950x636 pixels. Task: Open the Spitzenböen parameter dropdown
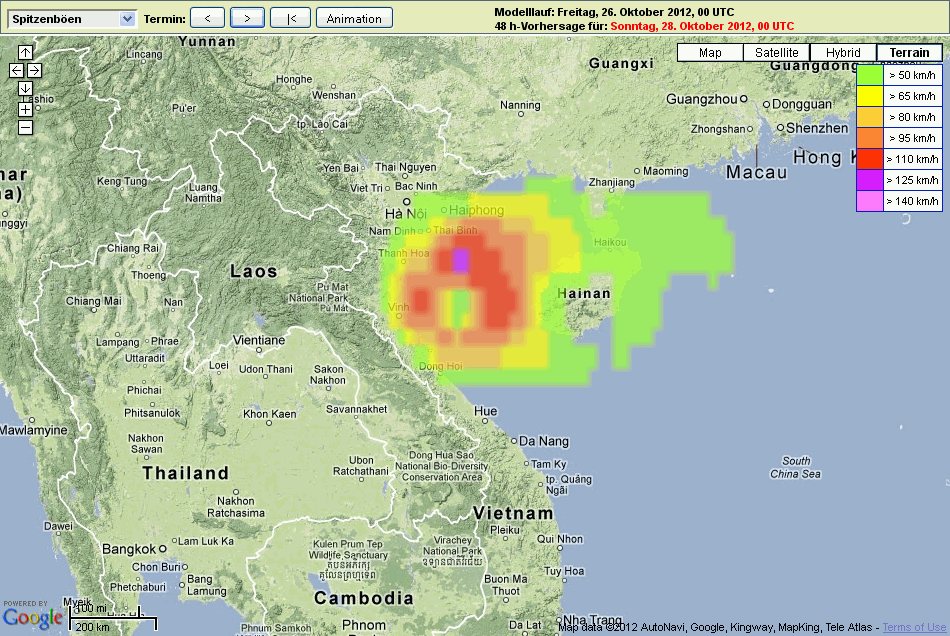72,19
